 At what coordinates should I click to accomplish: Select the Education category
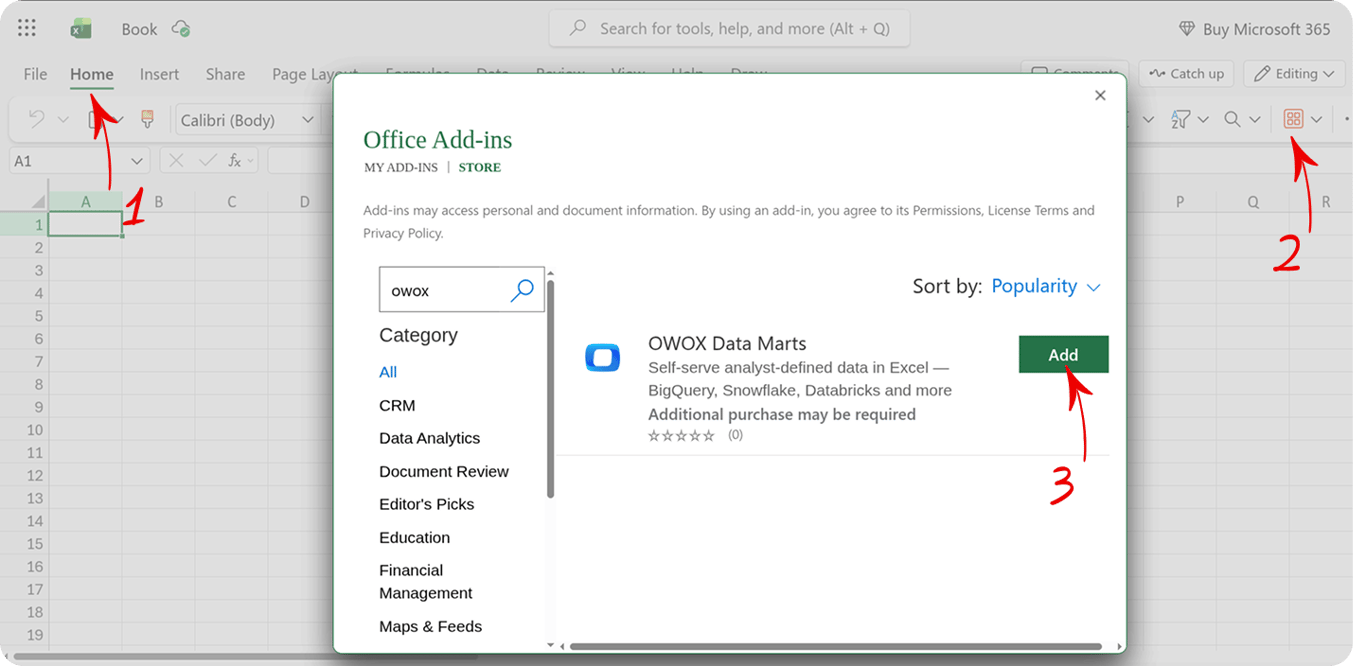pyautogui.click(x=415, y=538)
